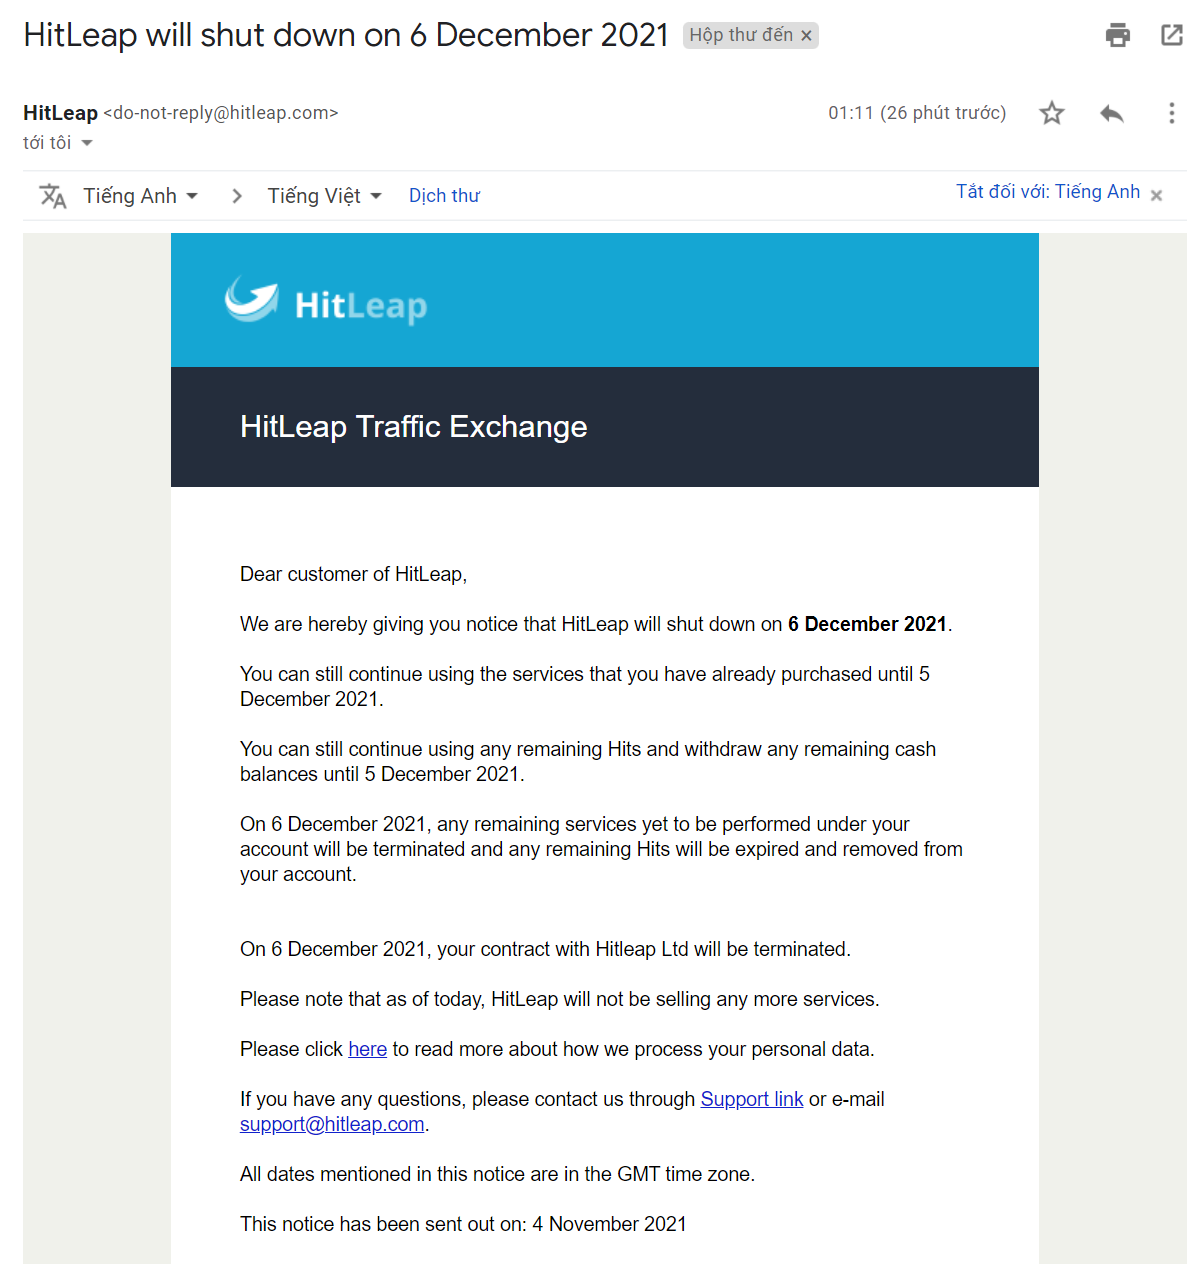The image size is (1198, 1264).
Task: Click 'Tắt đối với: Tiếng Anh' link
Action: coord(1047,192)
